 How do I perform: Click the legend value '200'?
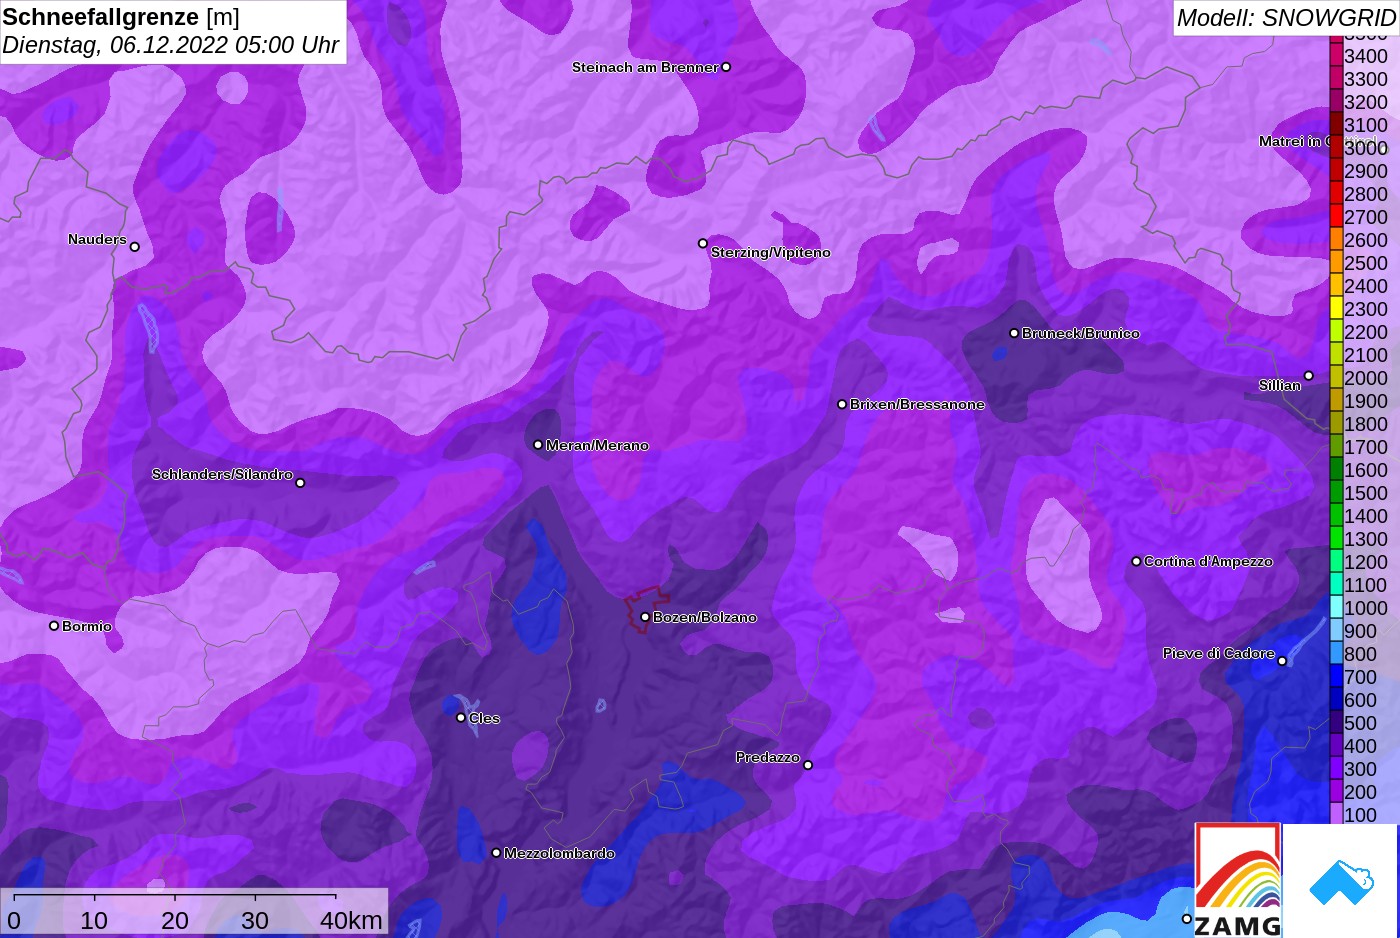click(1360, 792)
